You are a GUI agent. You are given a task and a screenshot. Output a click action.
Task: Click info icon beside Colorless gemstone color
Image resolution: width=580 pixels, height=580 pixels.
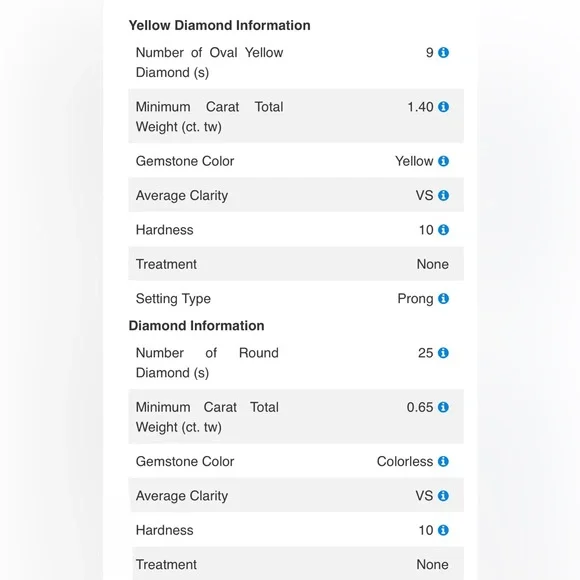[443, 462]
